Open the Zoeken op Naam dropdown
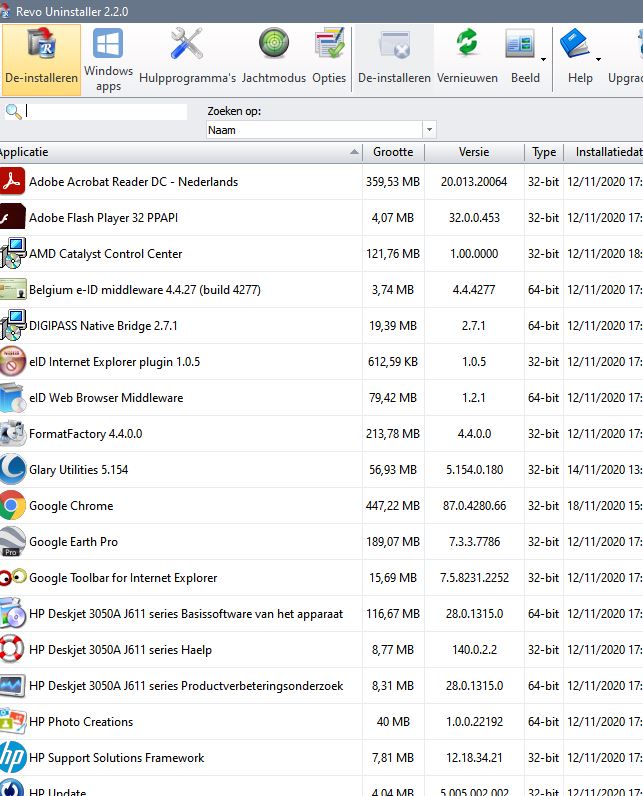The height and width of the screenshot is (796, 643). click(x=429, y=130)
